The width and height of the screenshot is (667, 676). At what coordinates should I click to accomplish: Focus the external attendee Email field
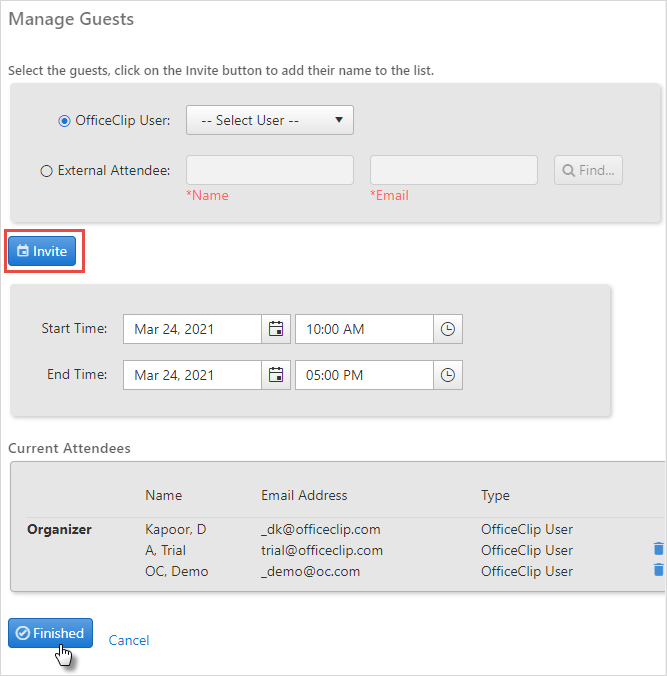(x=454, y=170)
